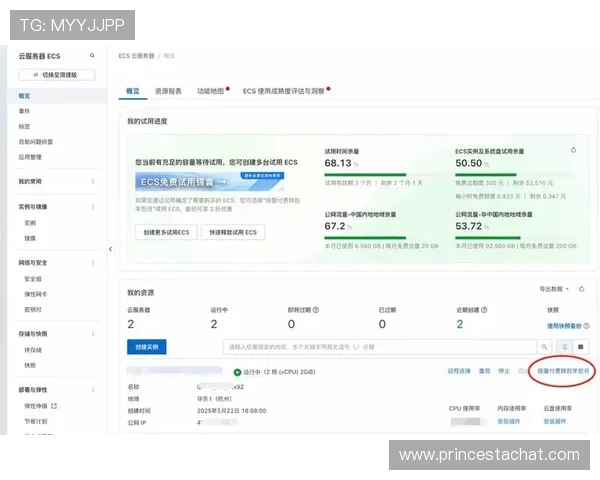Focus the resource search input field

pos(380,347)
